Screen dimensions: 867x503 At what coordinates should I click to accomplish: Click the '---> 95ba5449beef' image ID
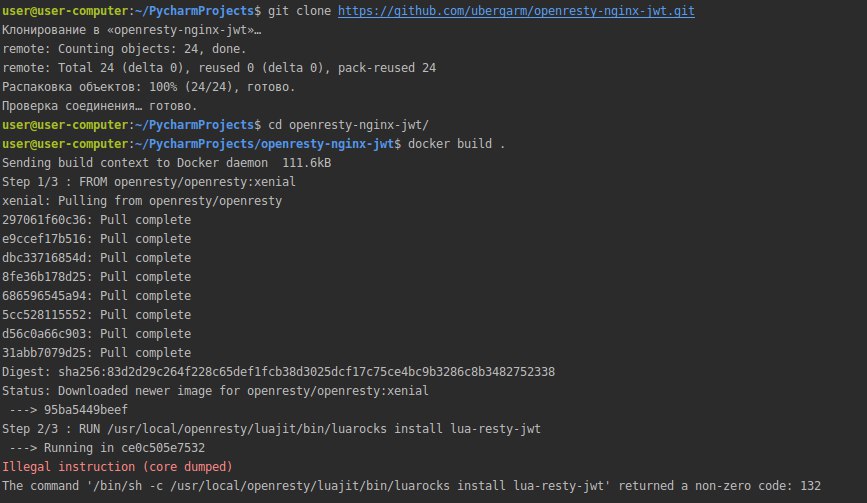69,410
